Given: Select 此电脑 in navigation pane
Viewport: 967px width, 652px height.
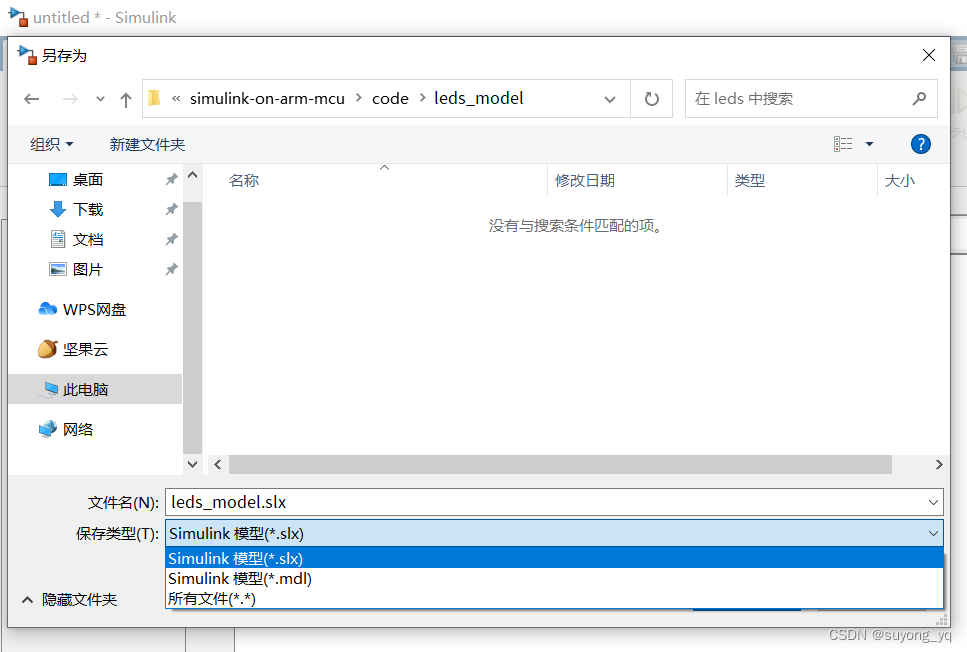Looking at the screenshot, I should point(96,389).
